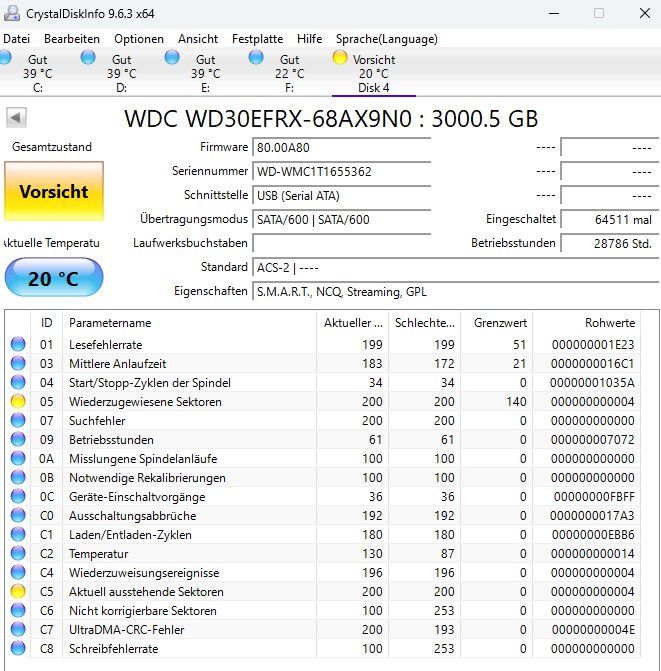Click the status icon of Notwendige Rekalibrierungen
Screen dimensions: 661x671
click(x=18, y=477)
